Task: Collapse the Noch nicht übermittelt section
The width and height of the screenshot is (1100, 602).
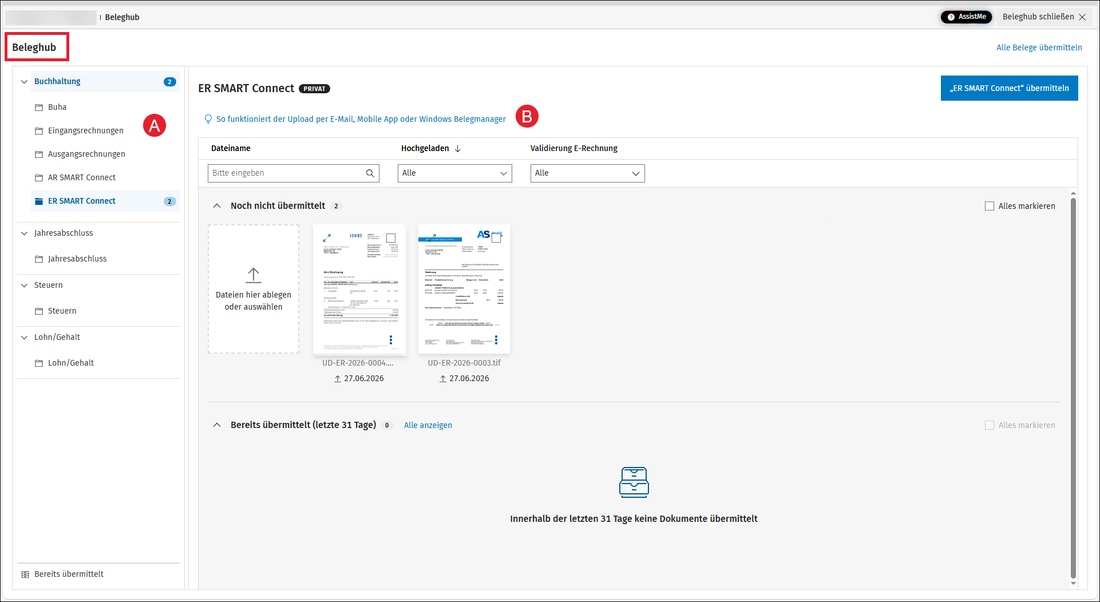Action: (217, 206)
